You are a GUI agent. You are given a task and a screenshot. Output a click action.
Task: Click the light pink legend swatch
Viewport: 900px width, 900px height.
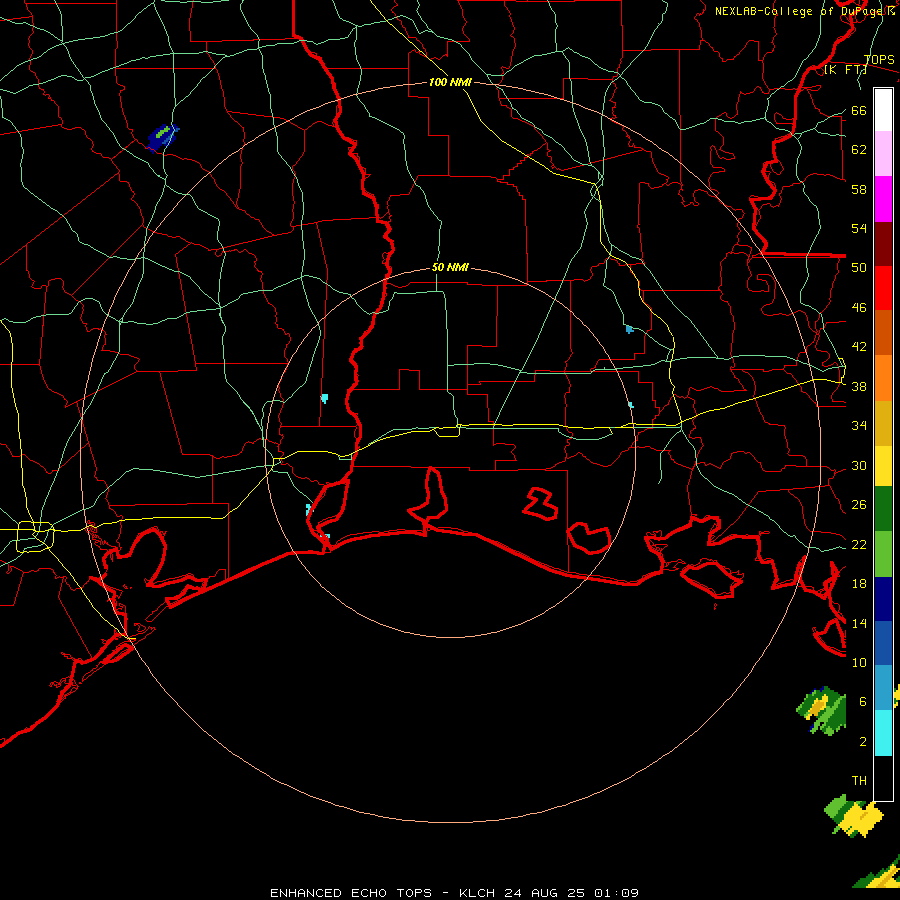pyautogui.click(x=883, y=154)
